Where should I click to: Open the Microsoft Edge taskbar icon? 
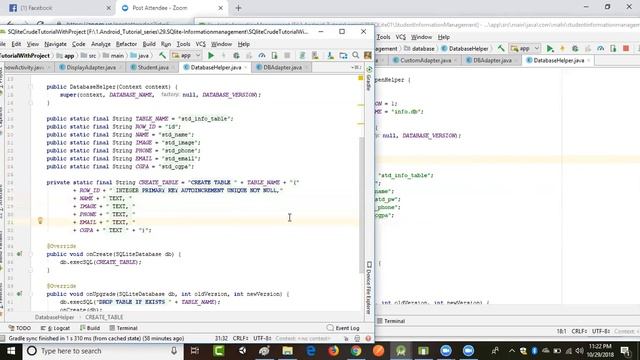pos(311,351)
